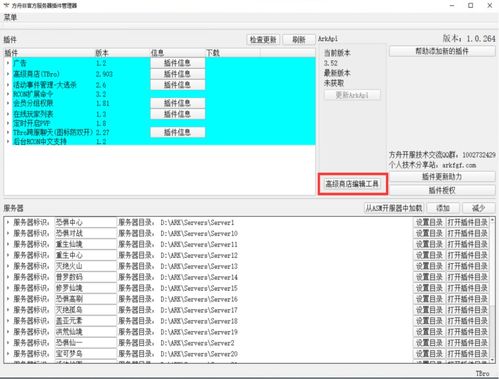499x379 pixels.
Task: Click 设置目录 for Server18
Action: point(429,321)
